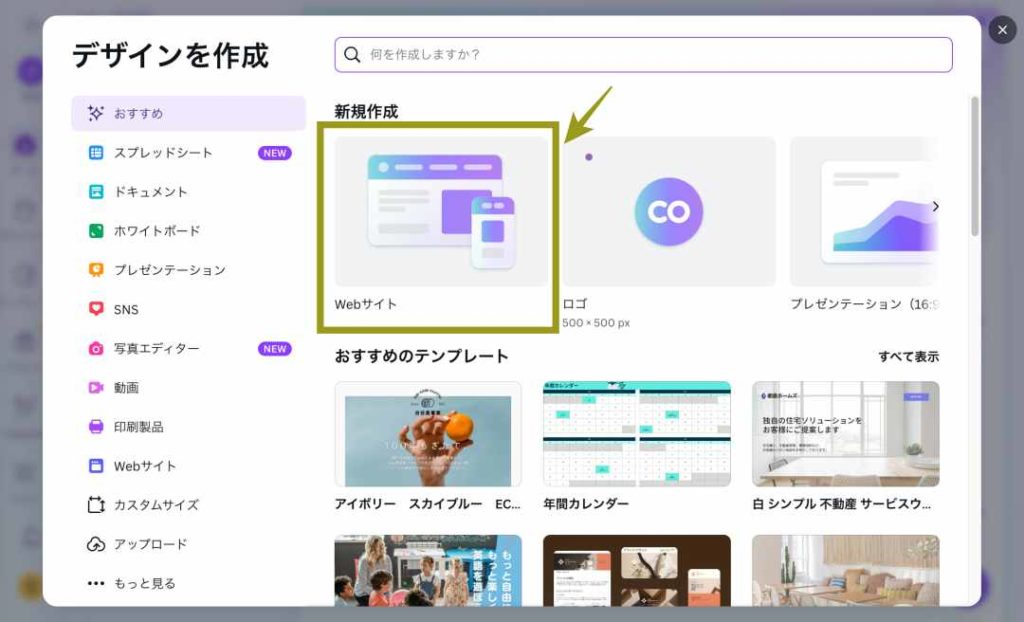Click the 印刷製品 print products icon

click(x=96, y=427)
